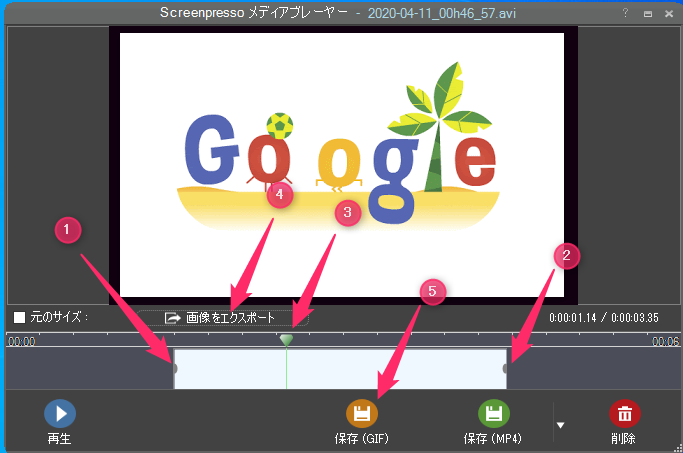Toggle the 元のサイズ checkbox
683x453 pixels.
(19, 317)
